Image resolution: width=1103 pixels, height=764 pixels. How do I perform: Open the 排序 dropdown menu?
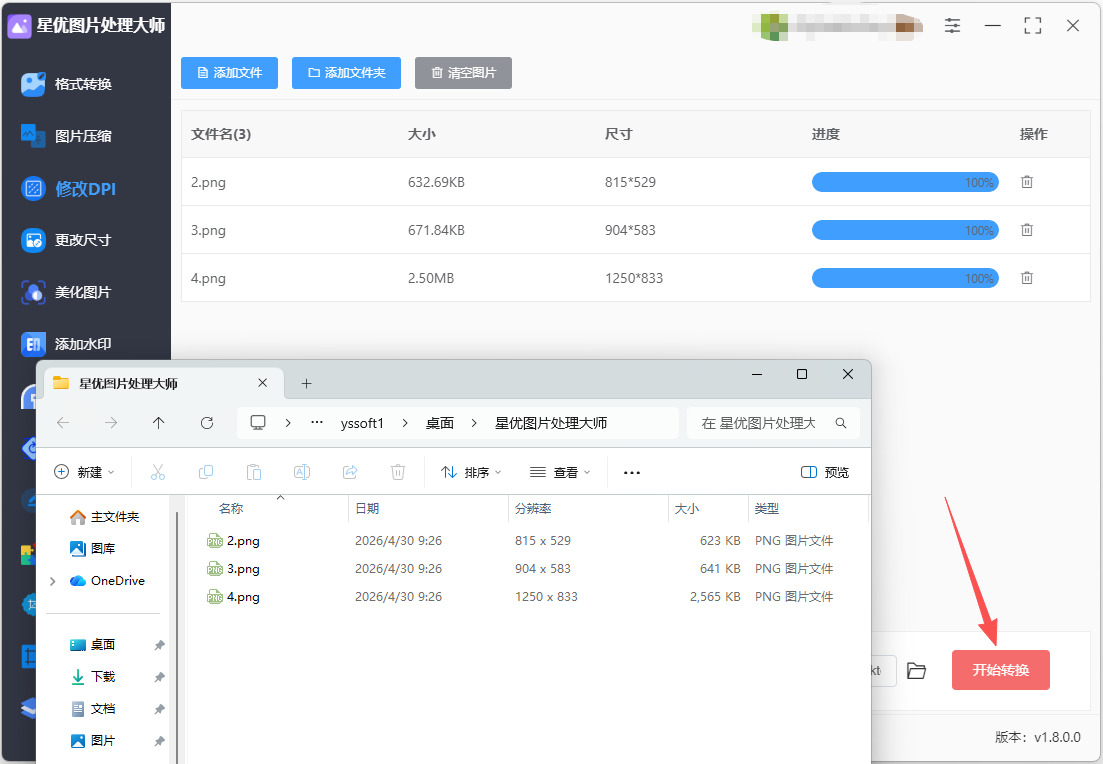pos(471,472)
